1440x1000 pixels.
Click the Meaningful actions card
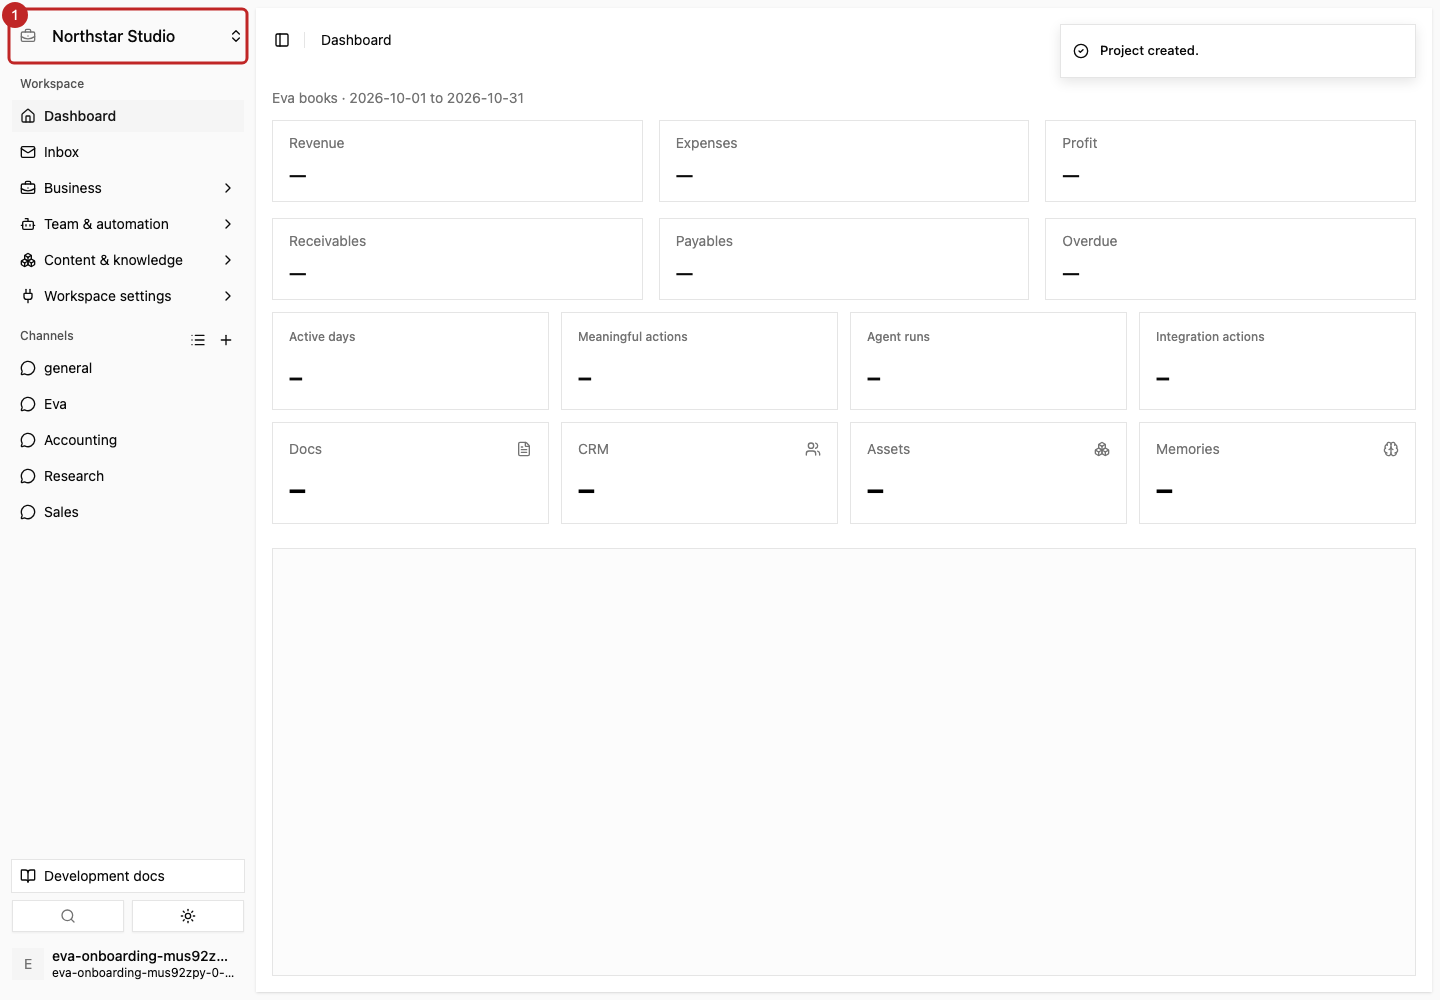[699, 361]
